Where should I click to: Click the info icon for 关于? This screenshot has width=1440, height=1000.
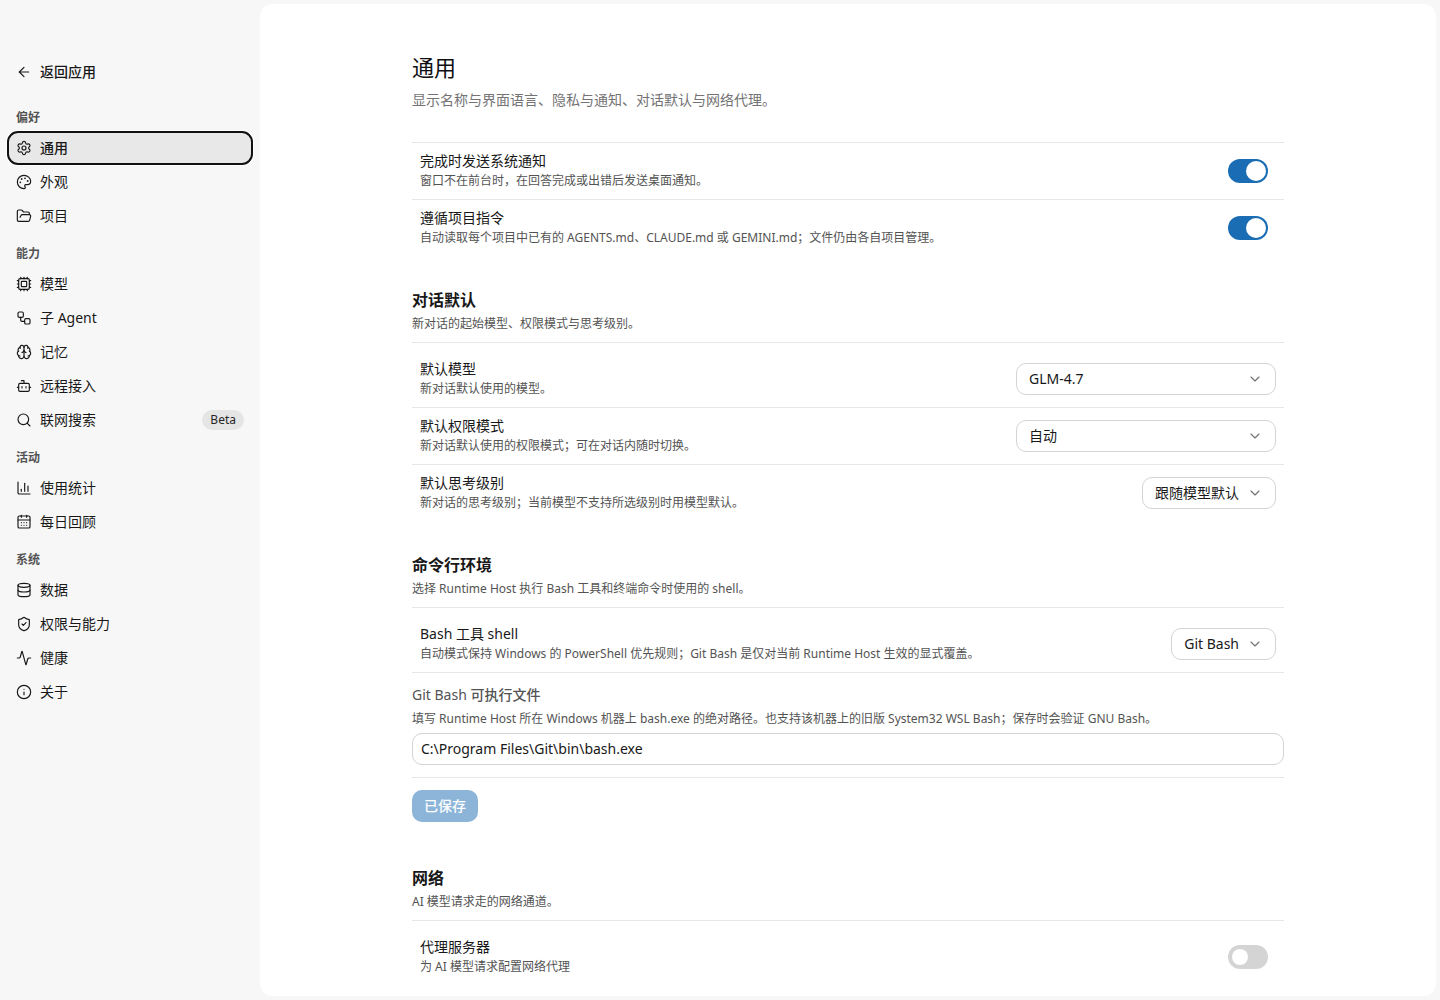24,692
